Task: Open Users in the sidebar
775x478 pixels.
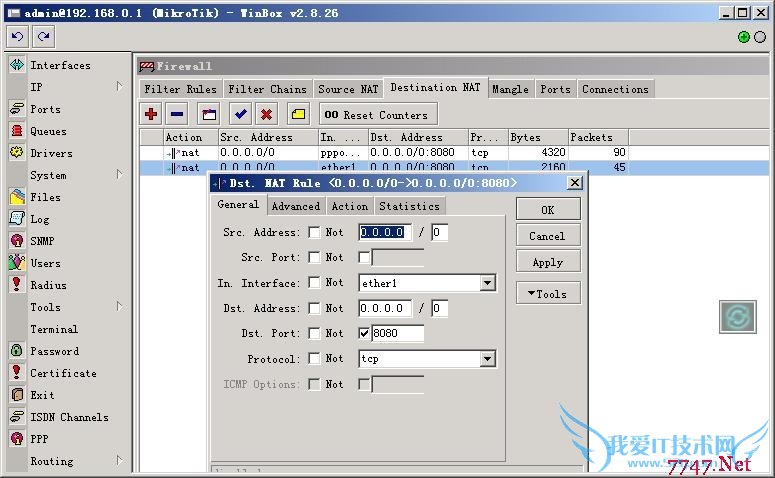Action: 45,263
